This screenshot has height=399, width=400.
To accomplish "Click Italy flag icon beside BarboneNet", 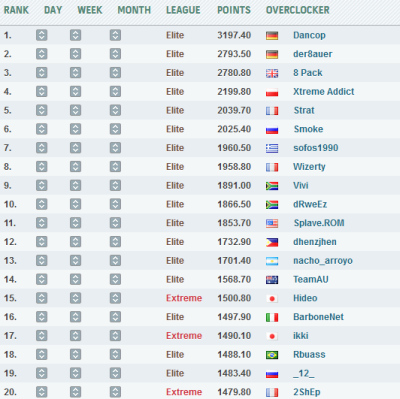I will pyautogui.click(x=272, y=317).
